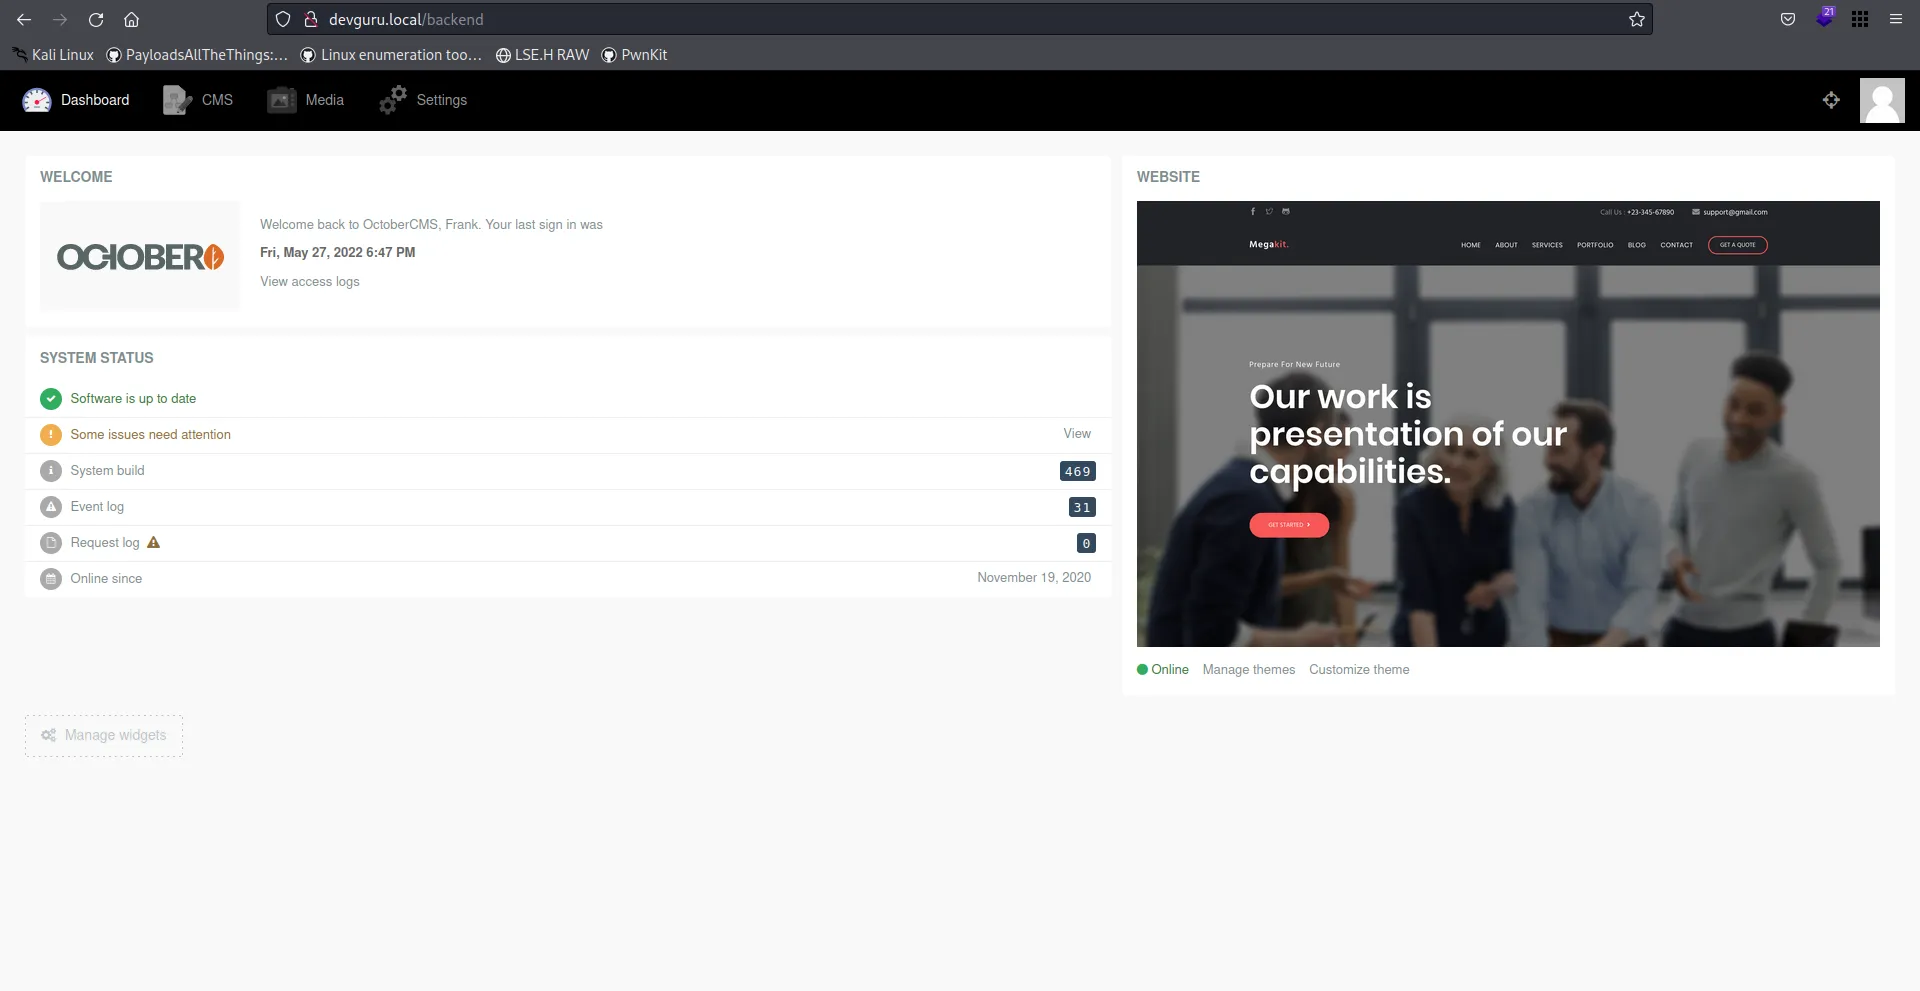
Task: Click View access logs link
Action: coord(310,282)
